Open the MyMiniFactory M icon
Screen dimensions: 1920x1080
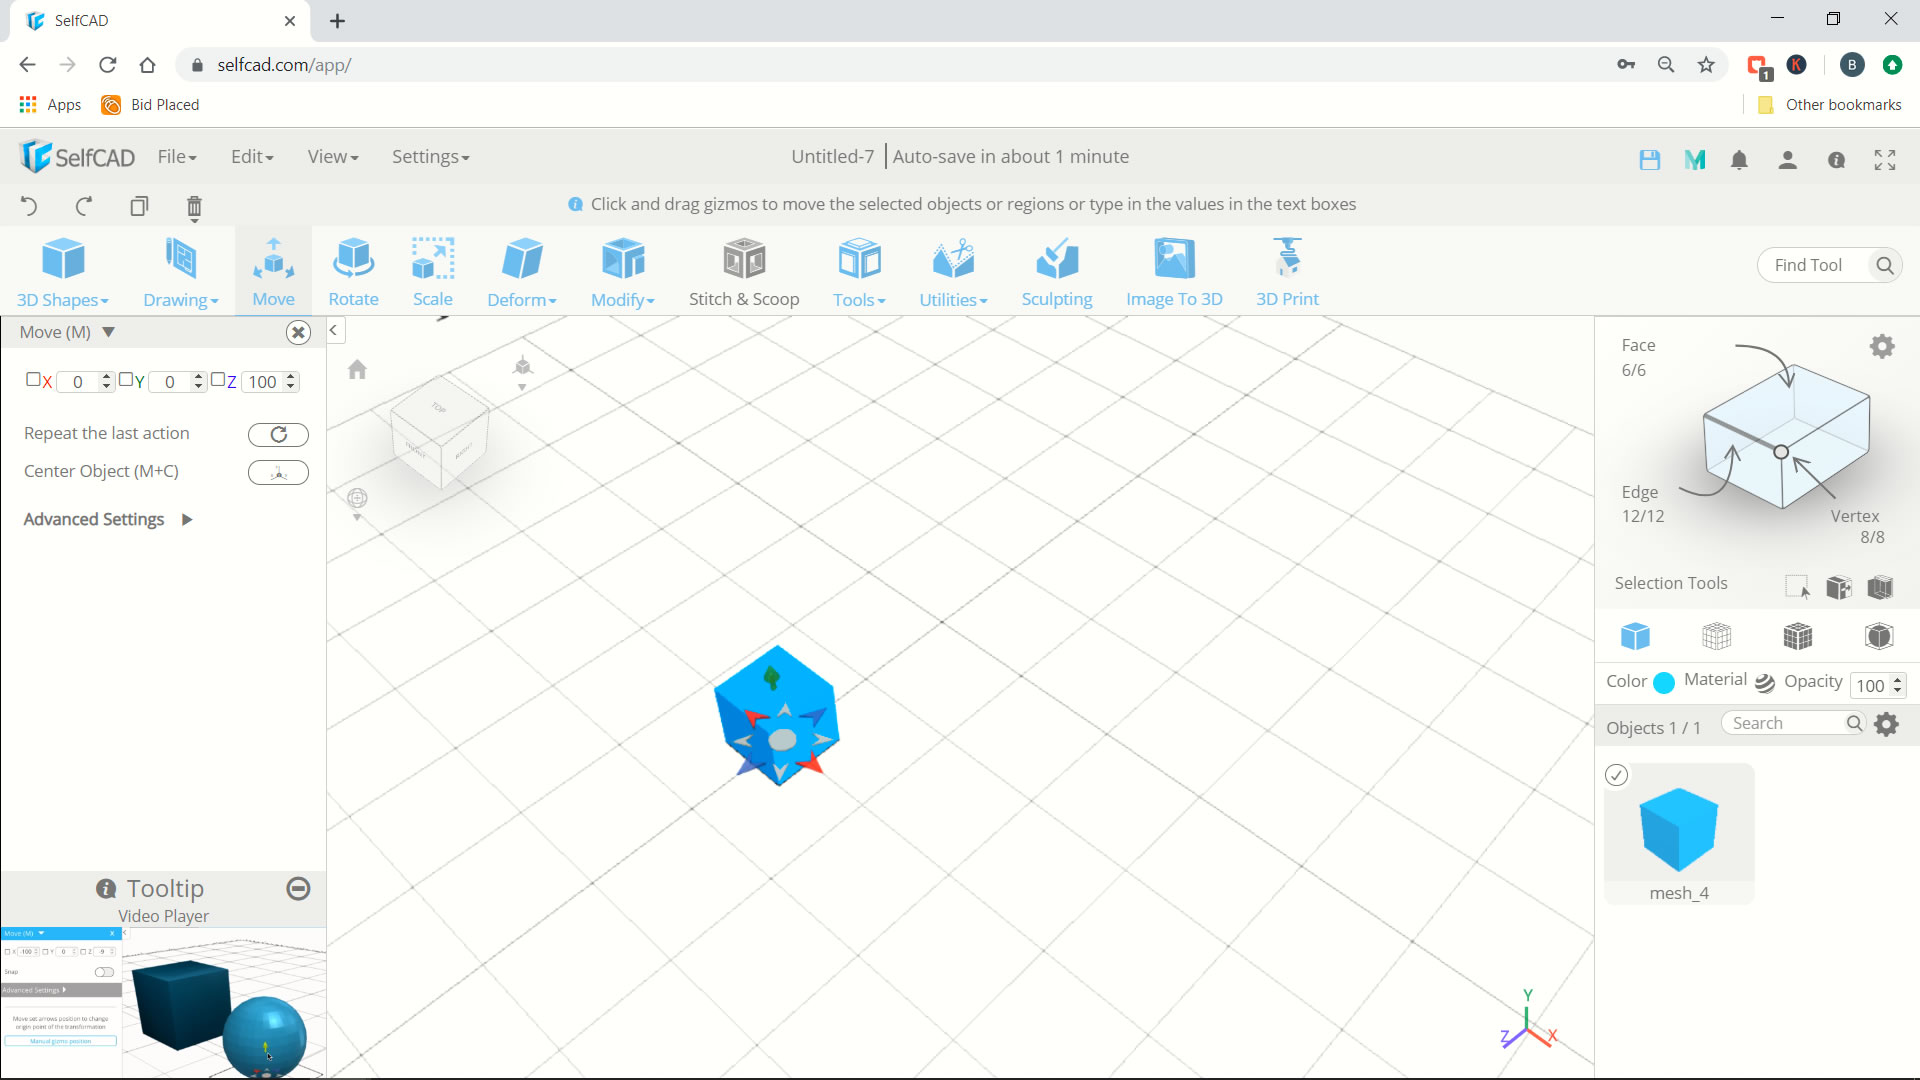(1695, 159)
